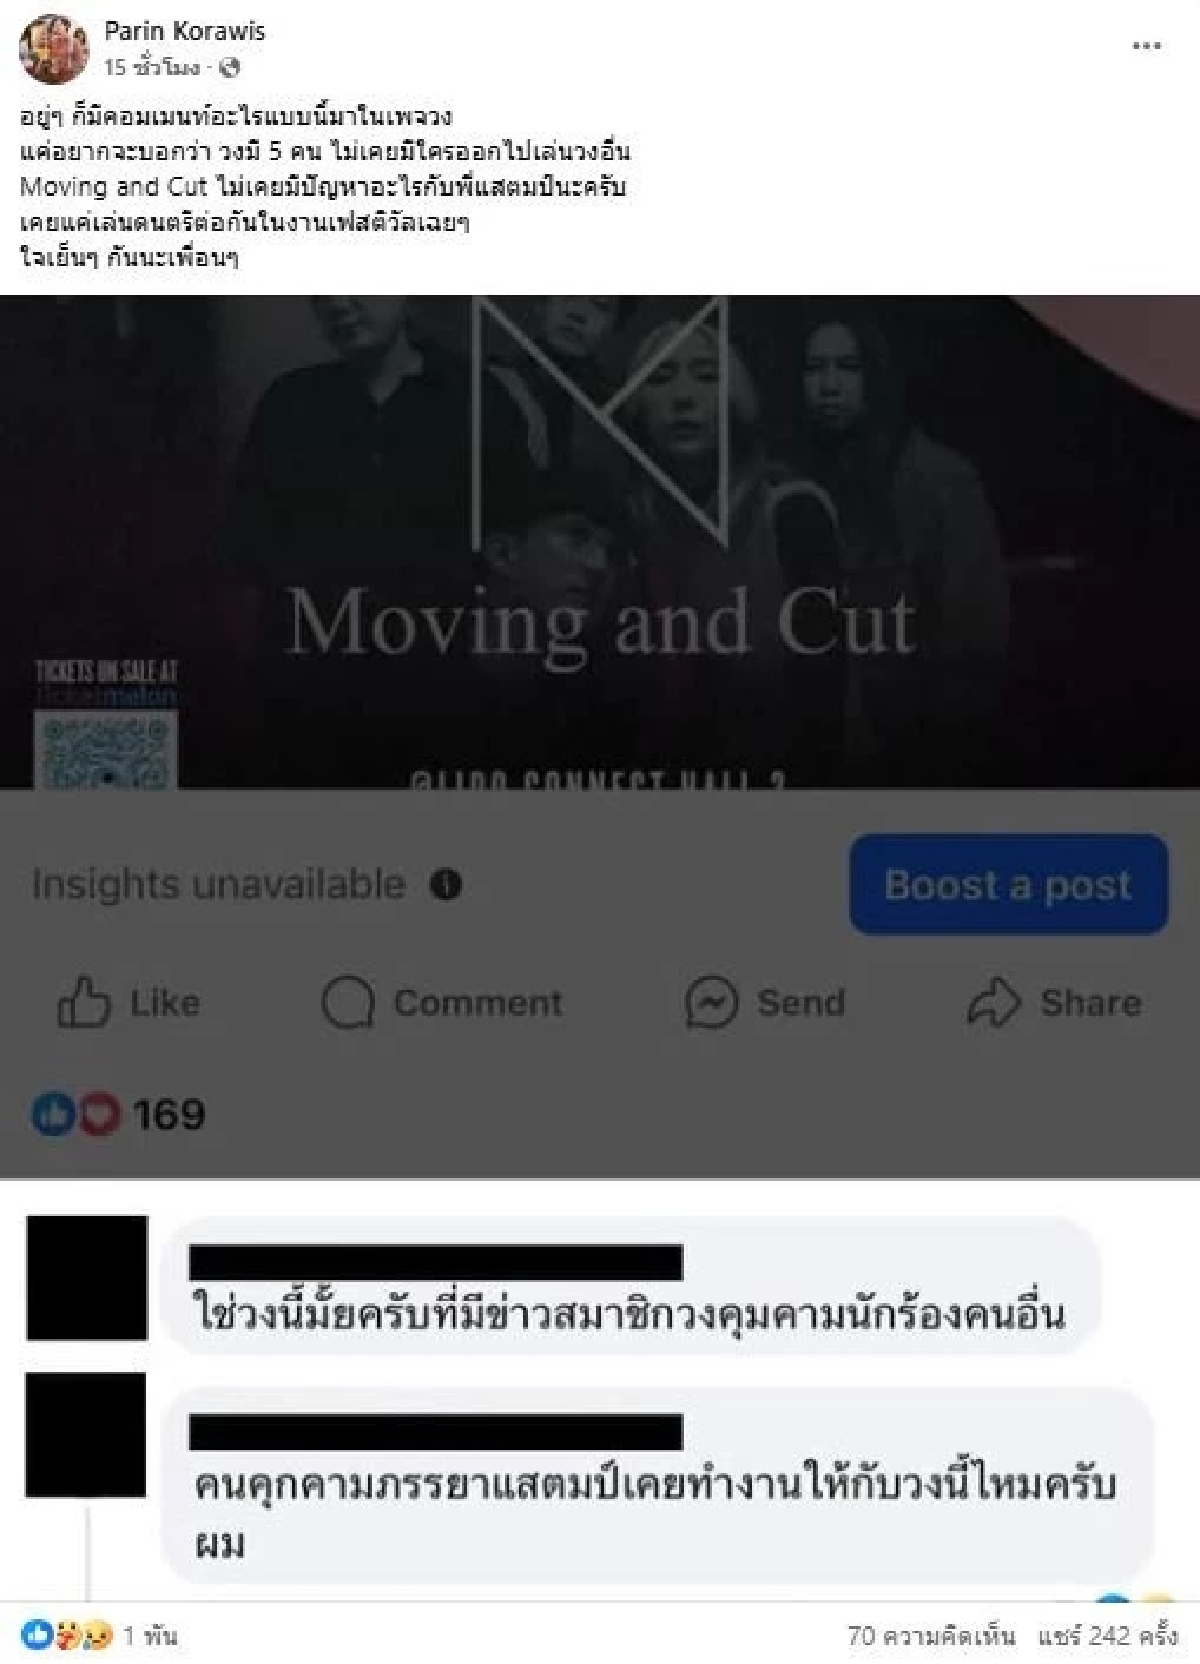Open the Parin Korawis profile name link
Image resolution: width=1200 pixels, height=1664 pixels.
coord(185,31)
